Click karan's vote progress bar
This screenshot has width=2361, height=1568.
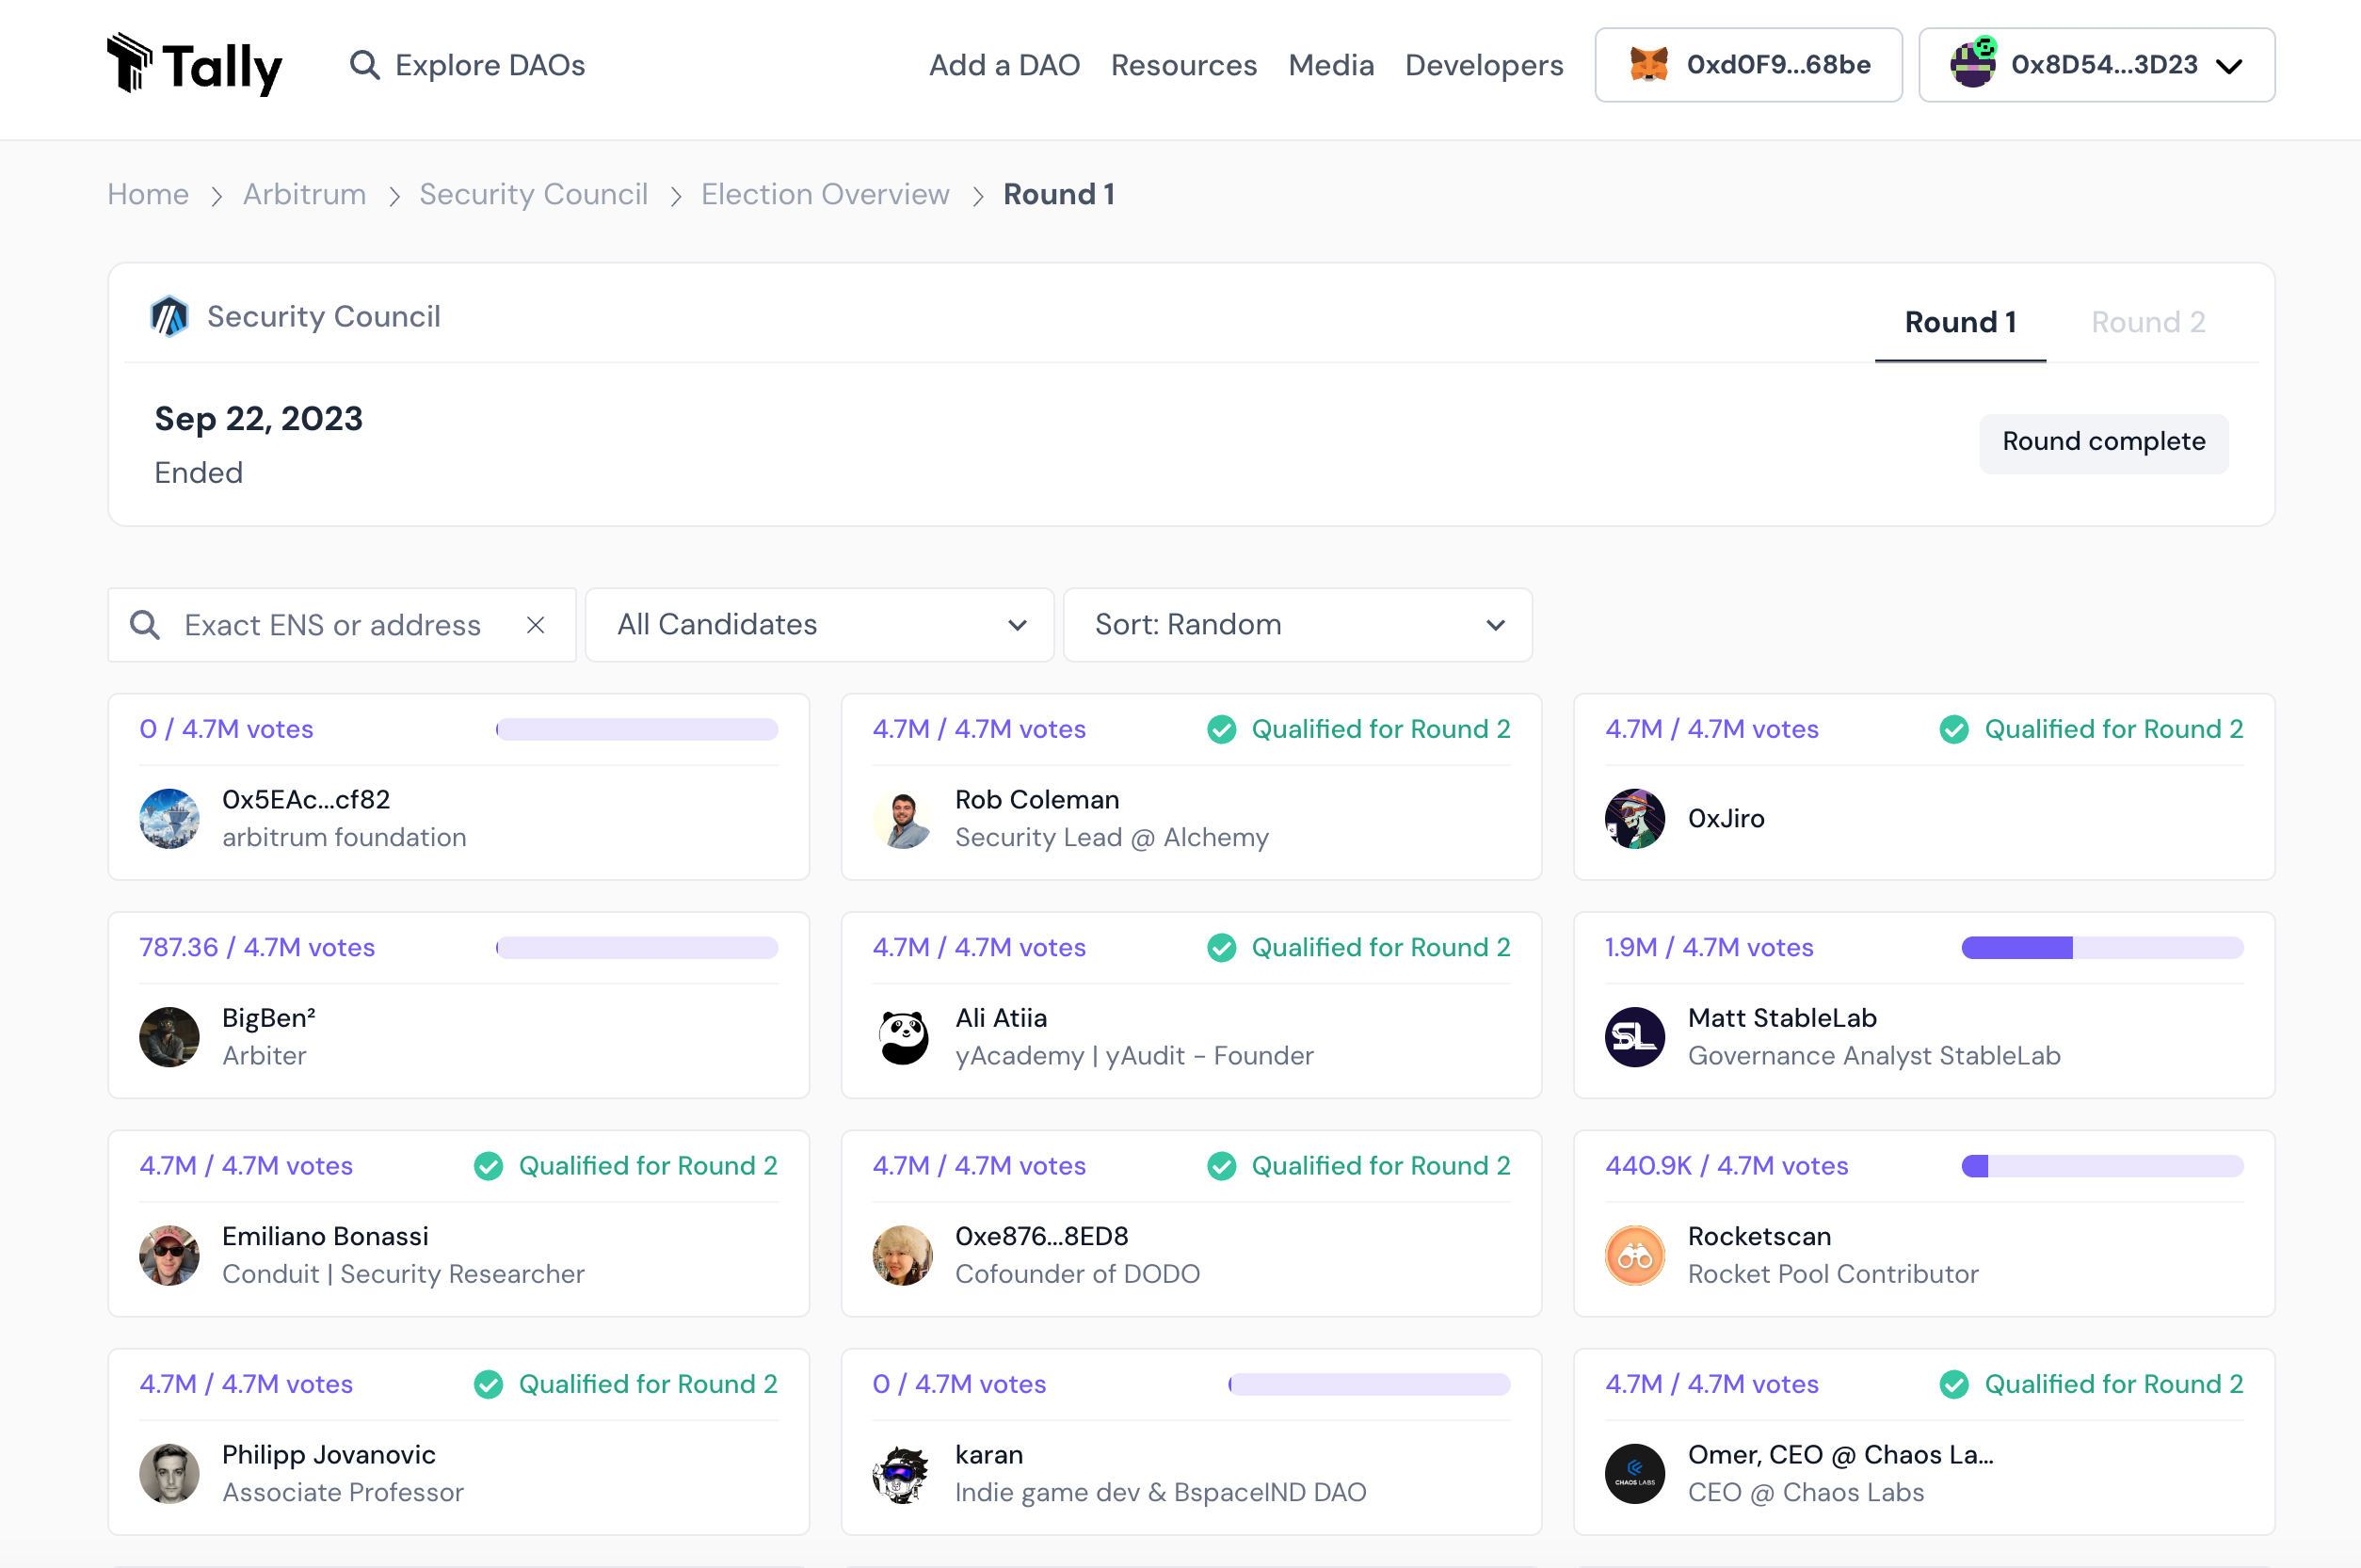coord(1369,1384)
